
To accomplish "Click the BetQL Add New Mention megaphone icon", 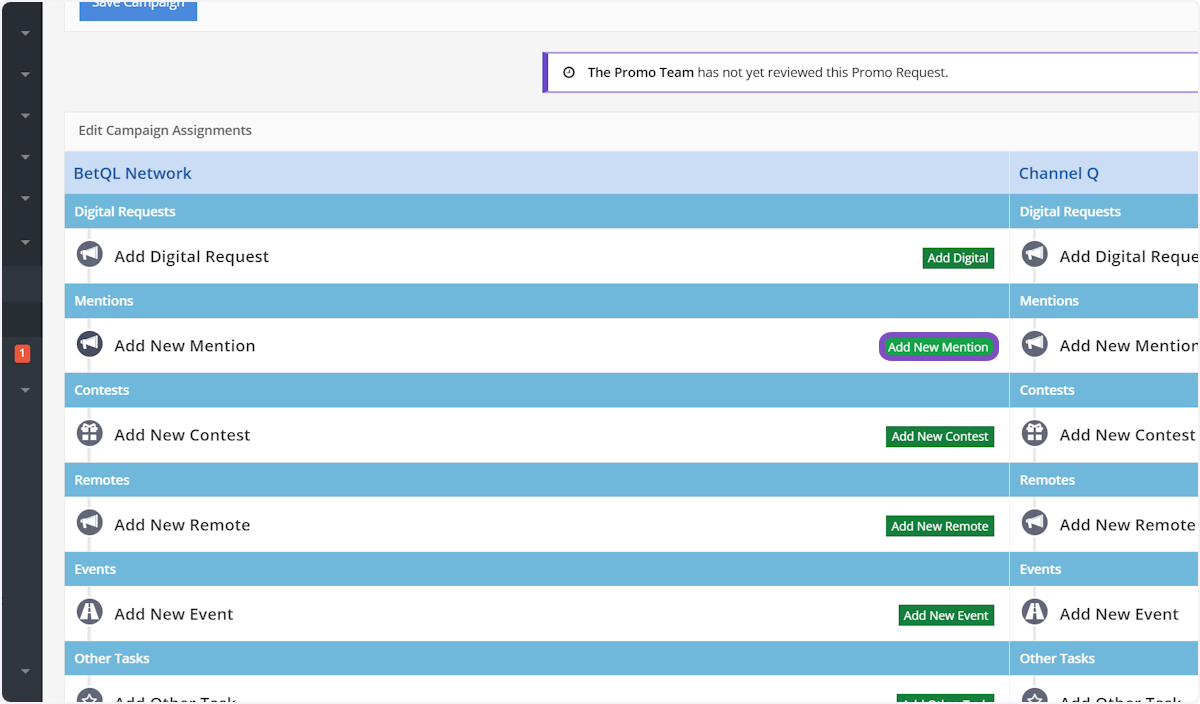I will tap(90, 344).
